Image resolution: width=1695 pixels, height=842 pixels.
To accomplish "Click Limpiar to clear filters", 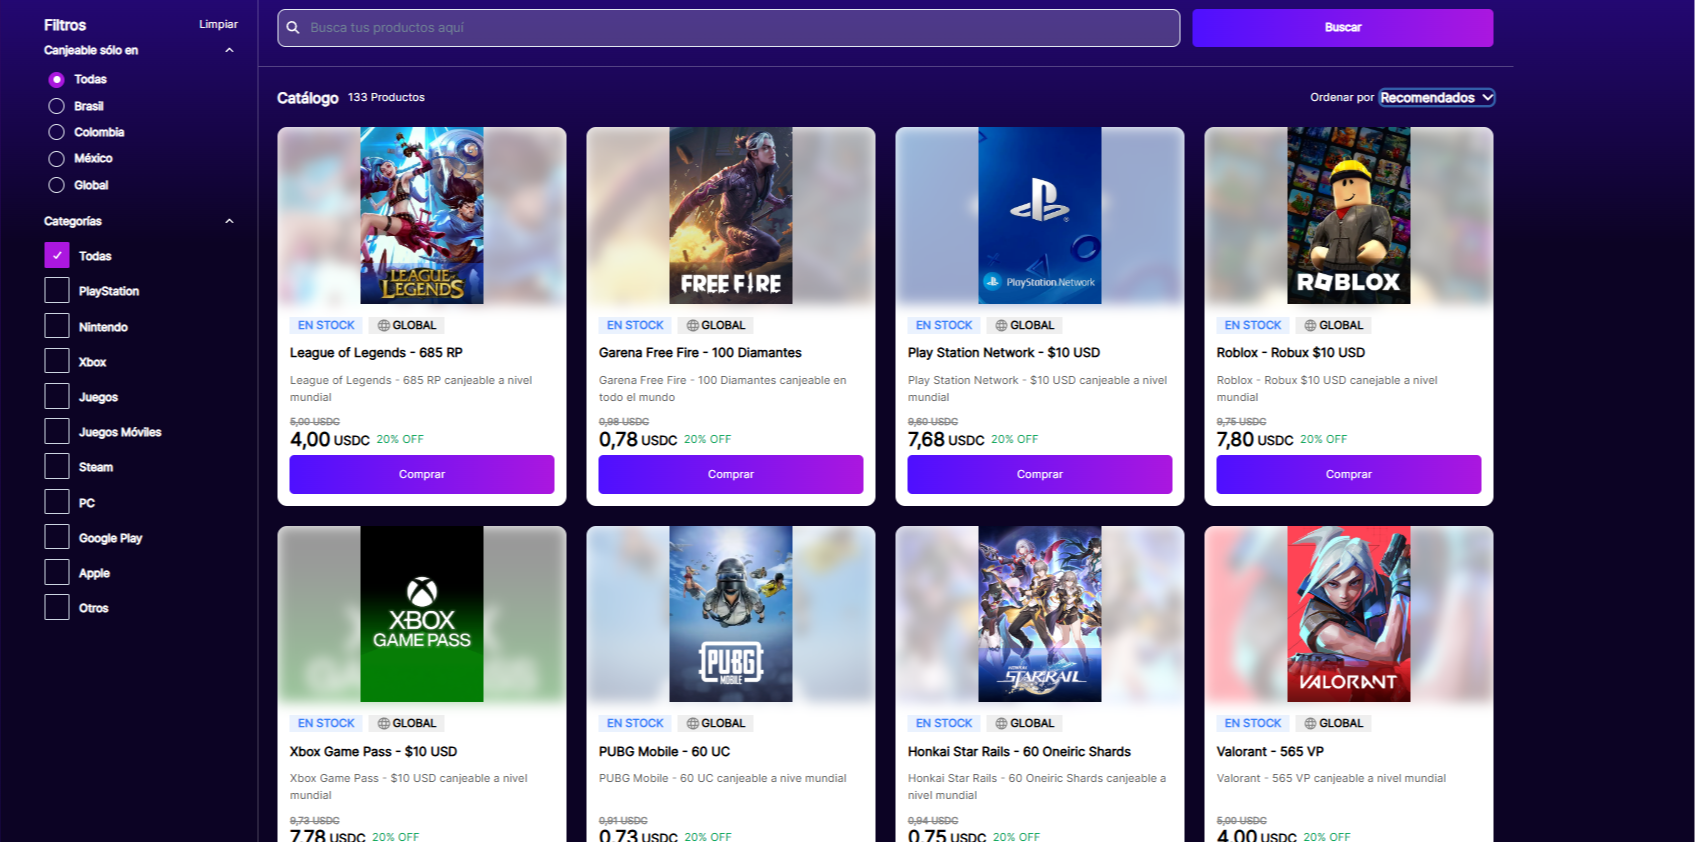I will click(x=218, y=24).
